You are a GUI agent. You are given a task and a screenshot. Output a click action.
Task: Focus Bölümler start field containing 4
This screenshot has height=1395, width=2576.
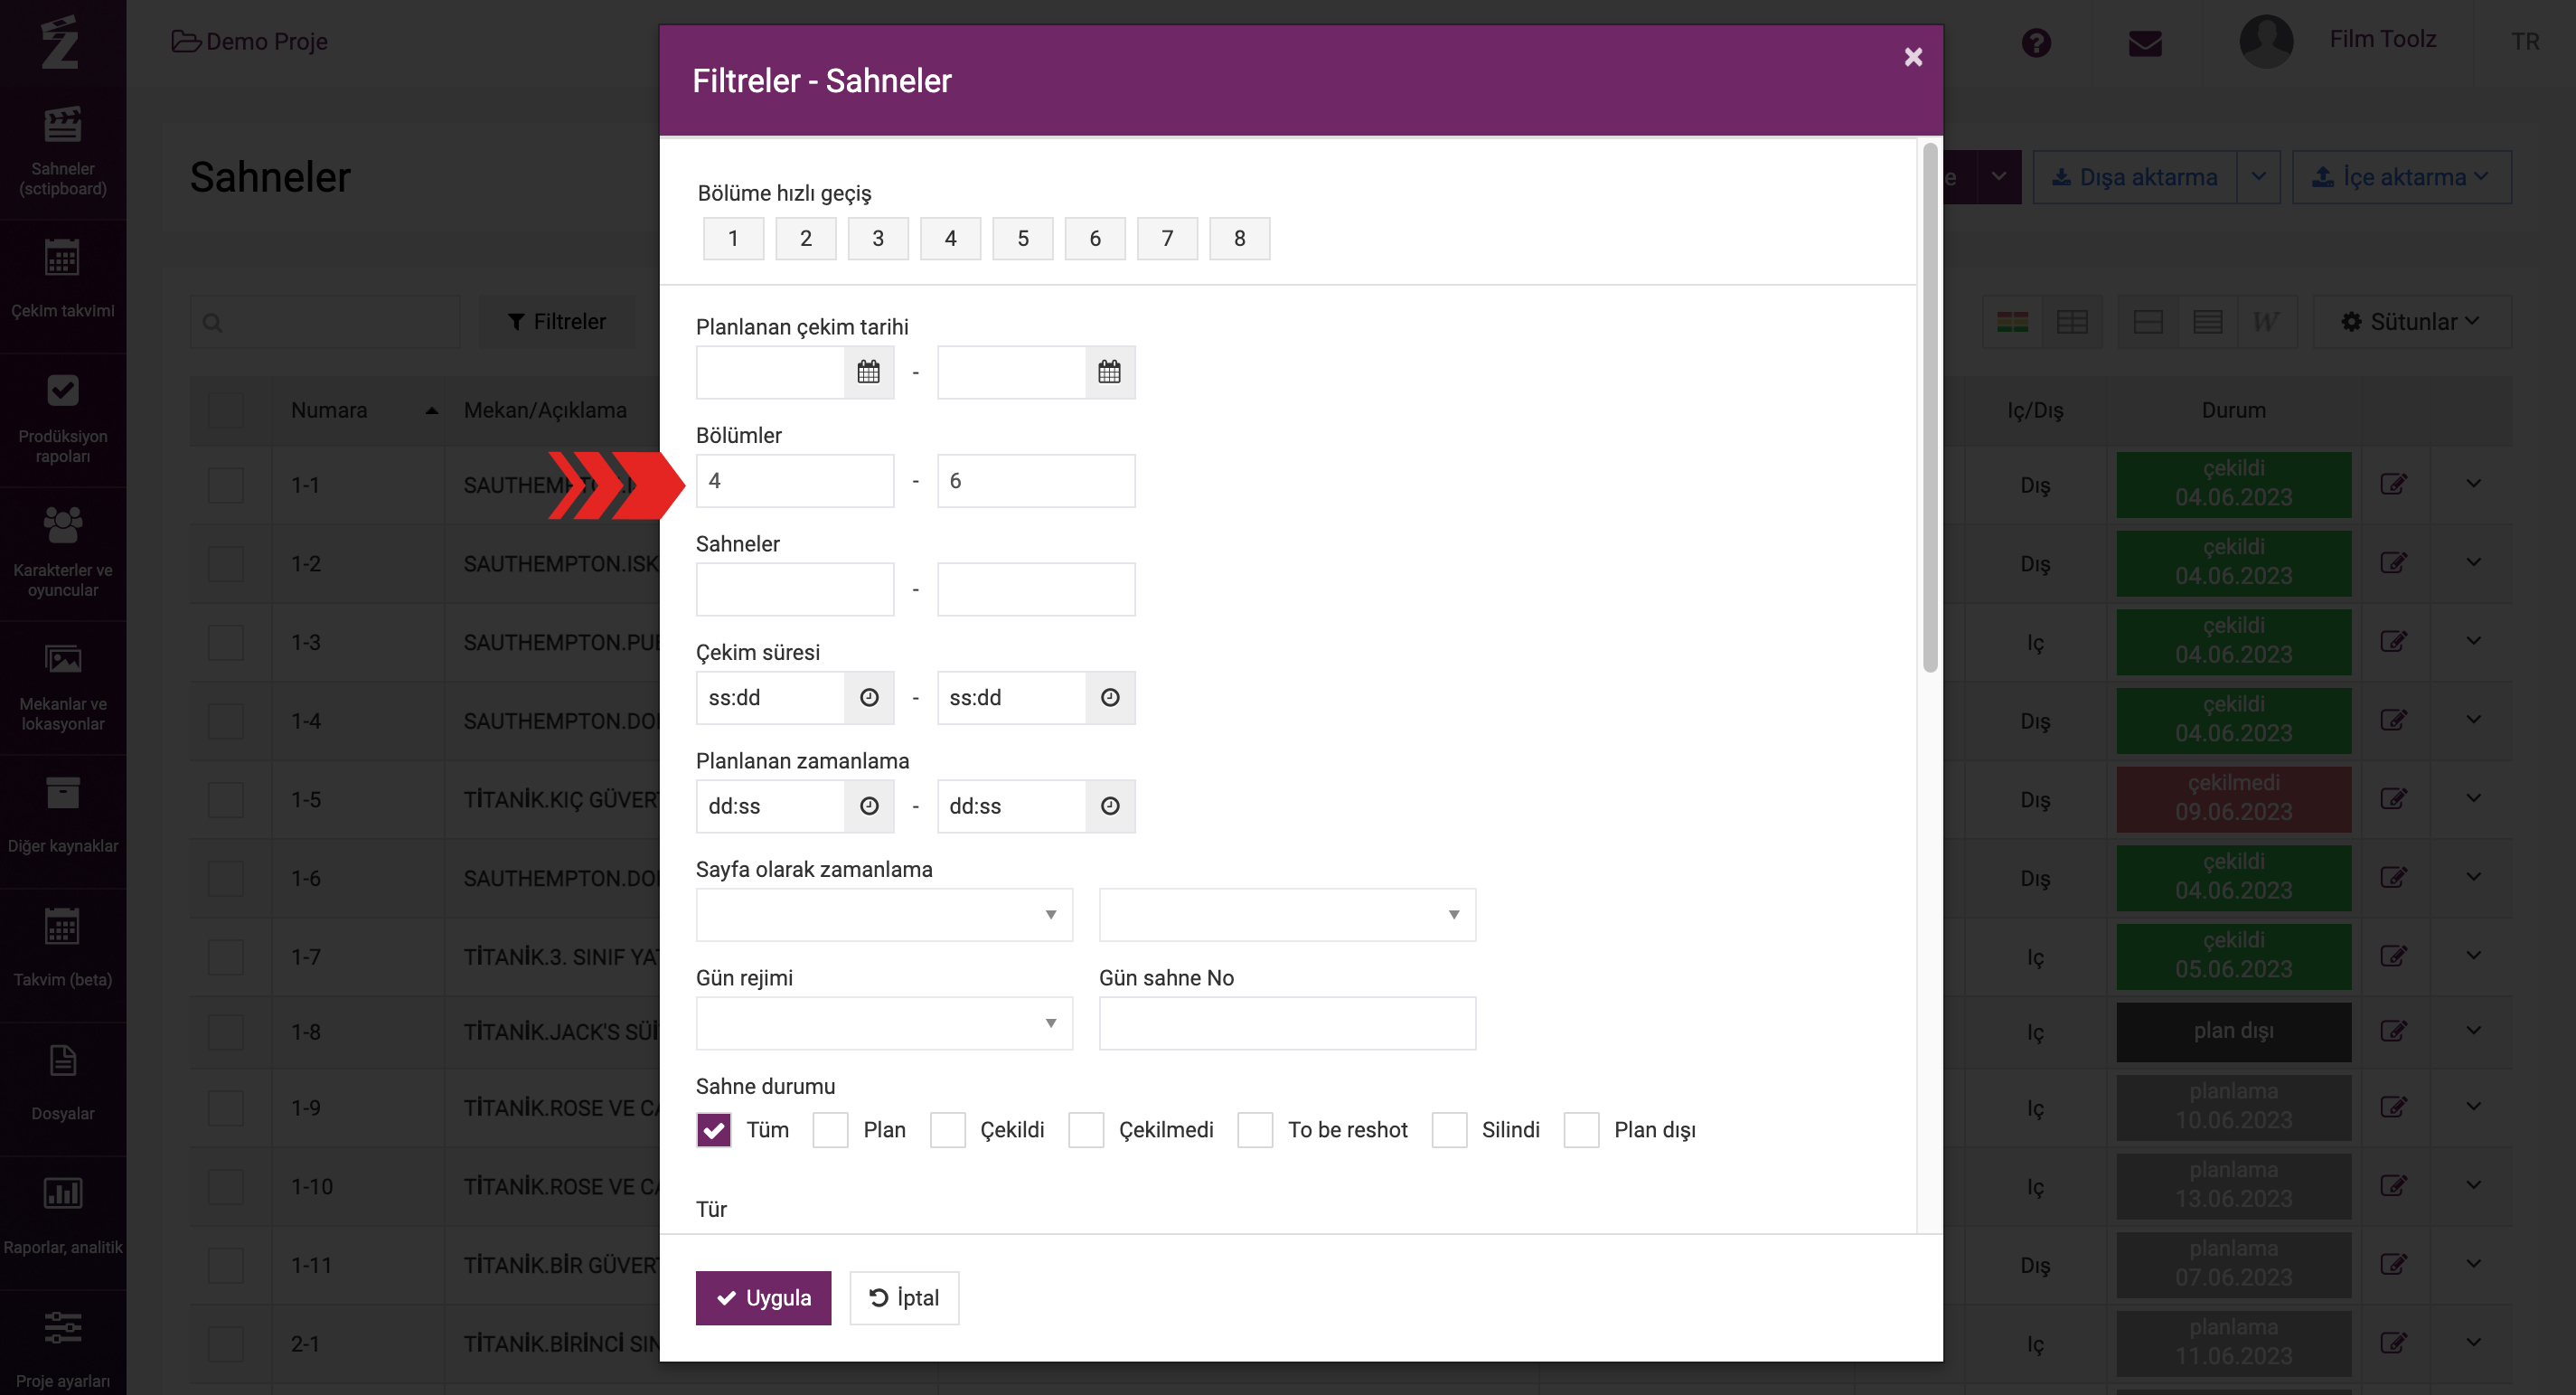coord(795,481)
